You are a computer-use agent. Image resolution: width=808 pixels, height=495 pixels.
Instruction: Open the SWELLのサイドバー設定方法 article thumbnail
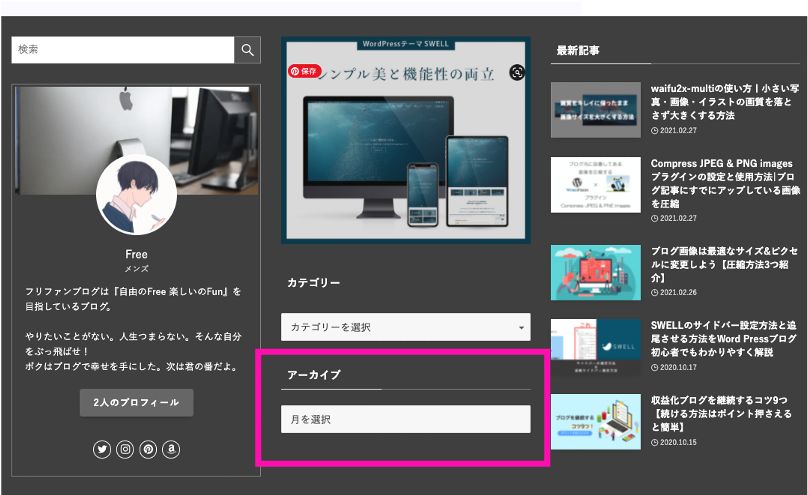(596, 347)
